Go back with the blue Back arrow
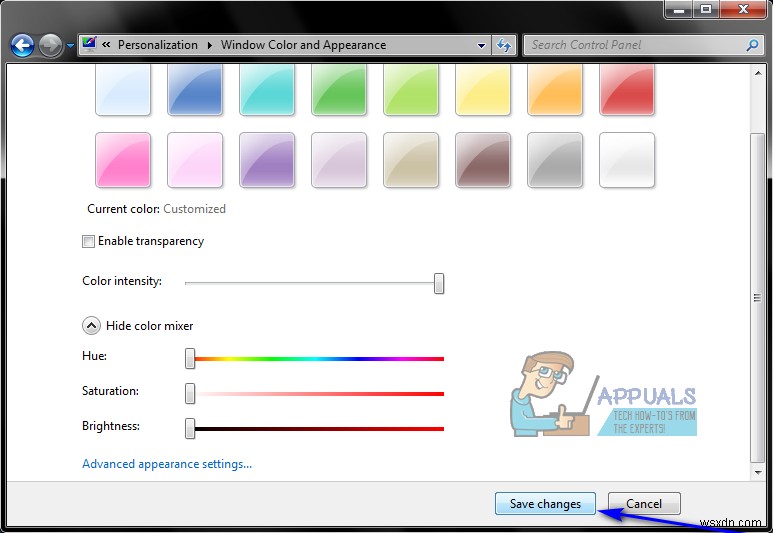The height and width of the screenshot is (533, 773). click(x=22, y=46)
